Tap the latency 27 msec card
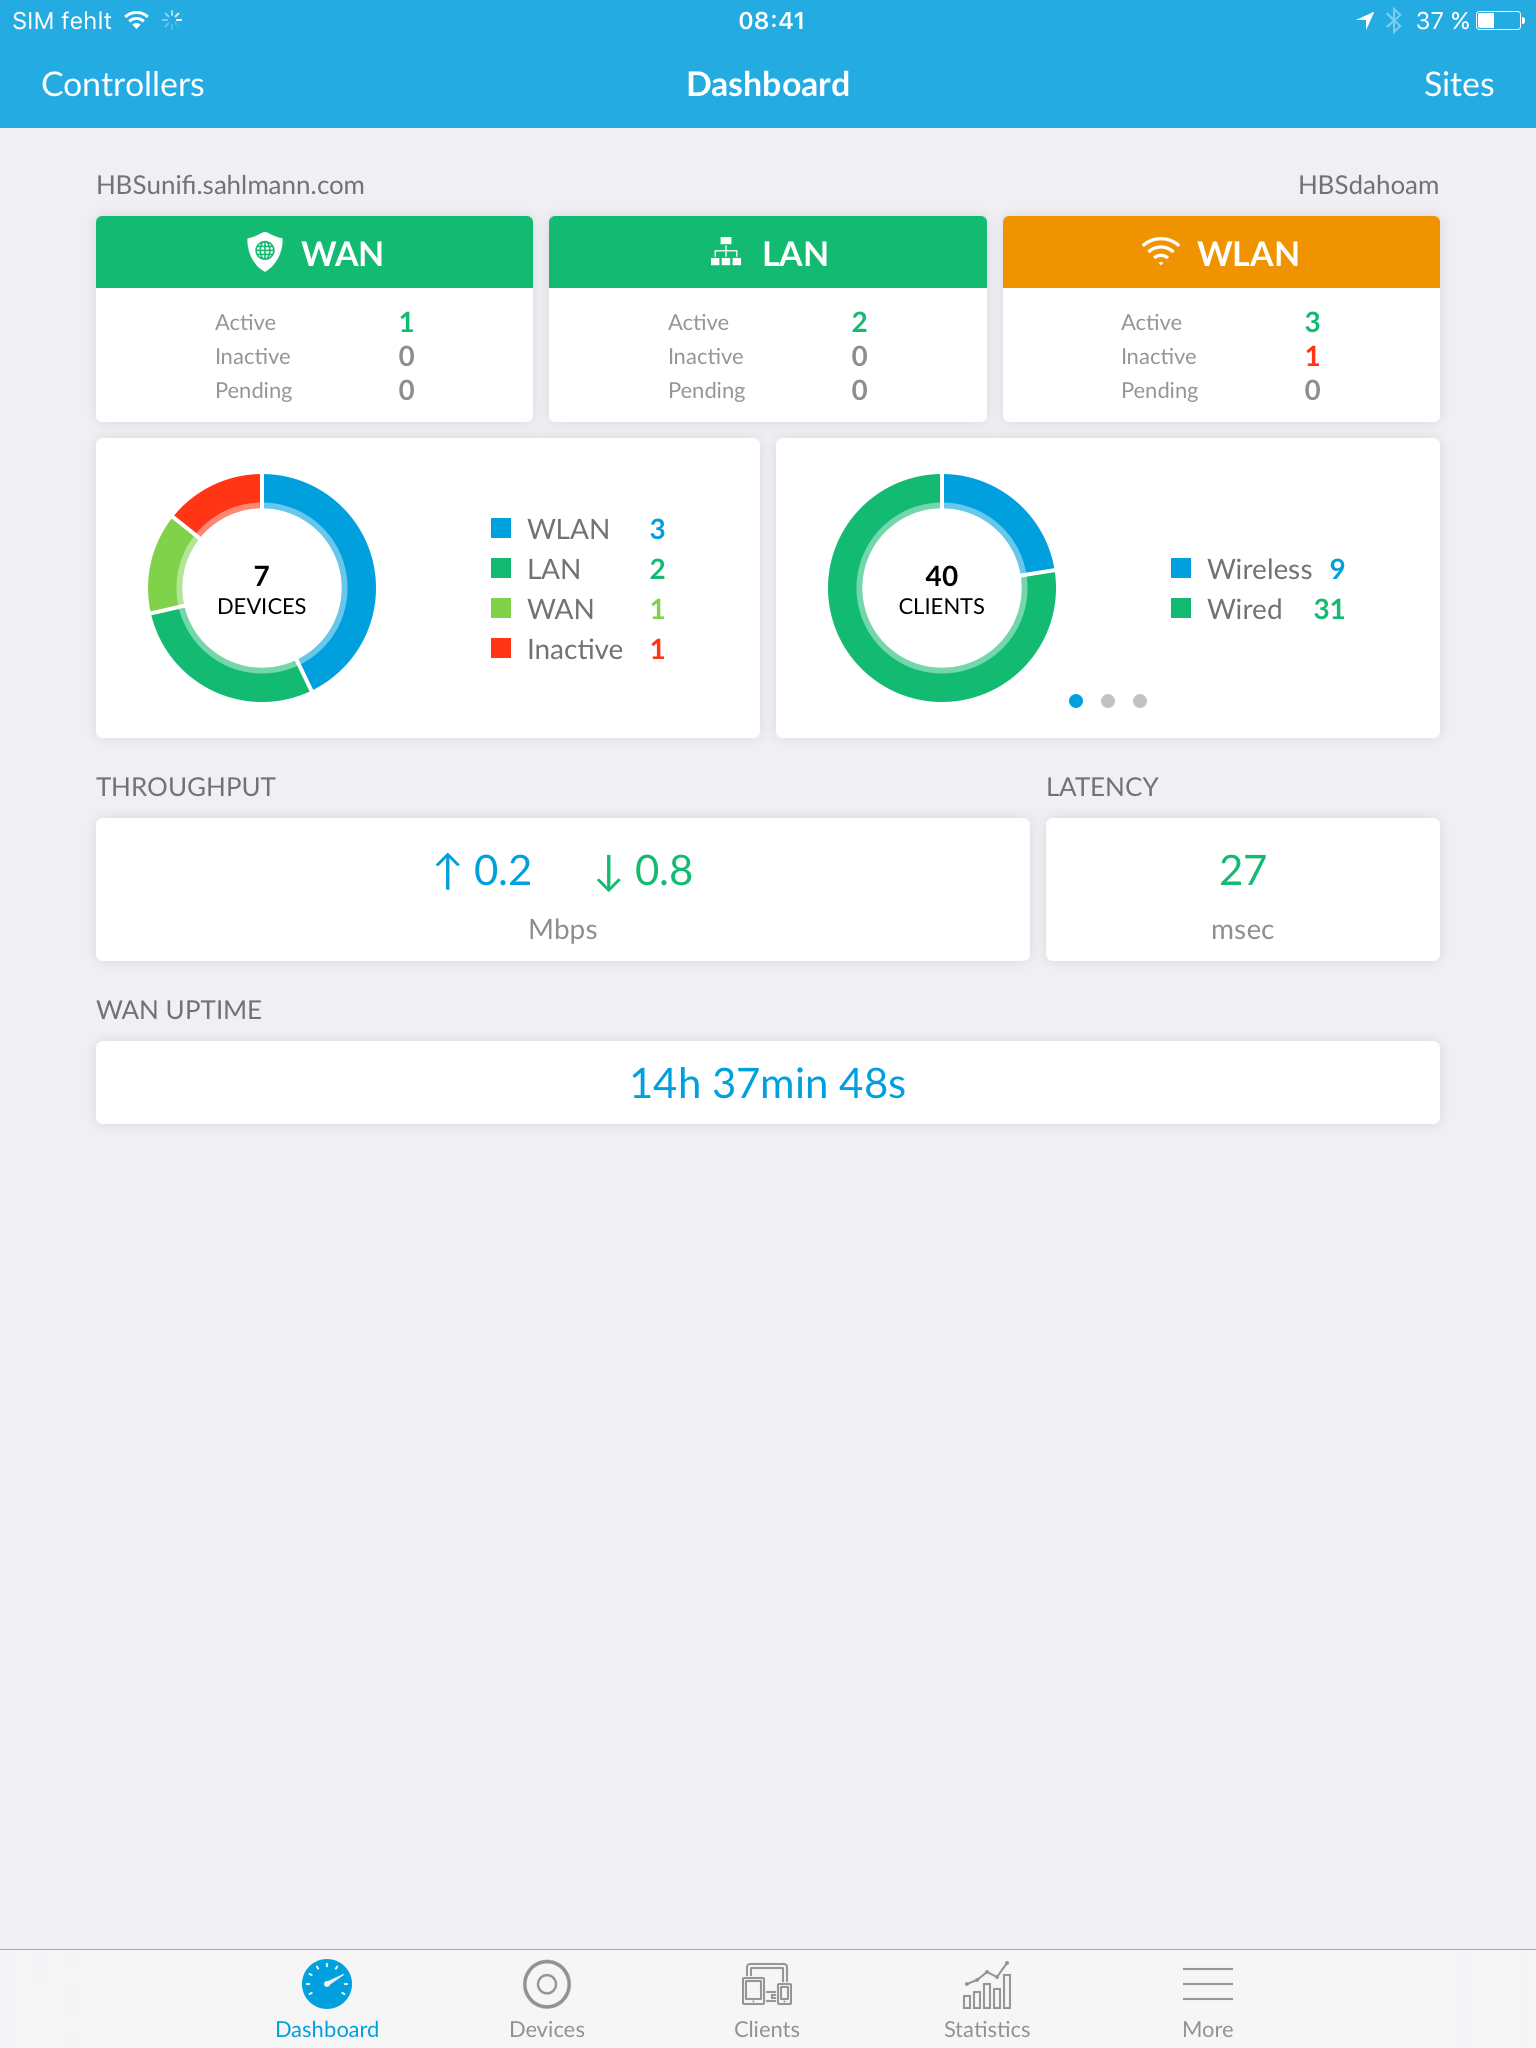Image resolution: width=1536 pixels, height=2048 pixels. click(1242, 890)
